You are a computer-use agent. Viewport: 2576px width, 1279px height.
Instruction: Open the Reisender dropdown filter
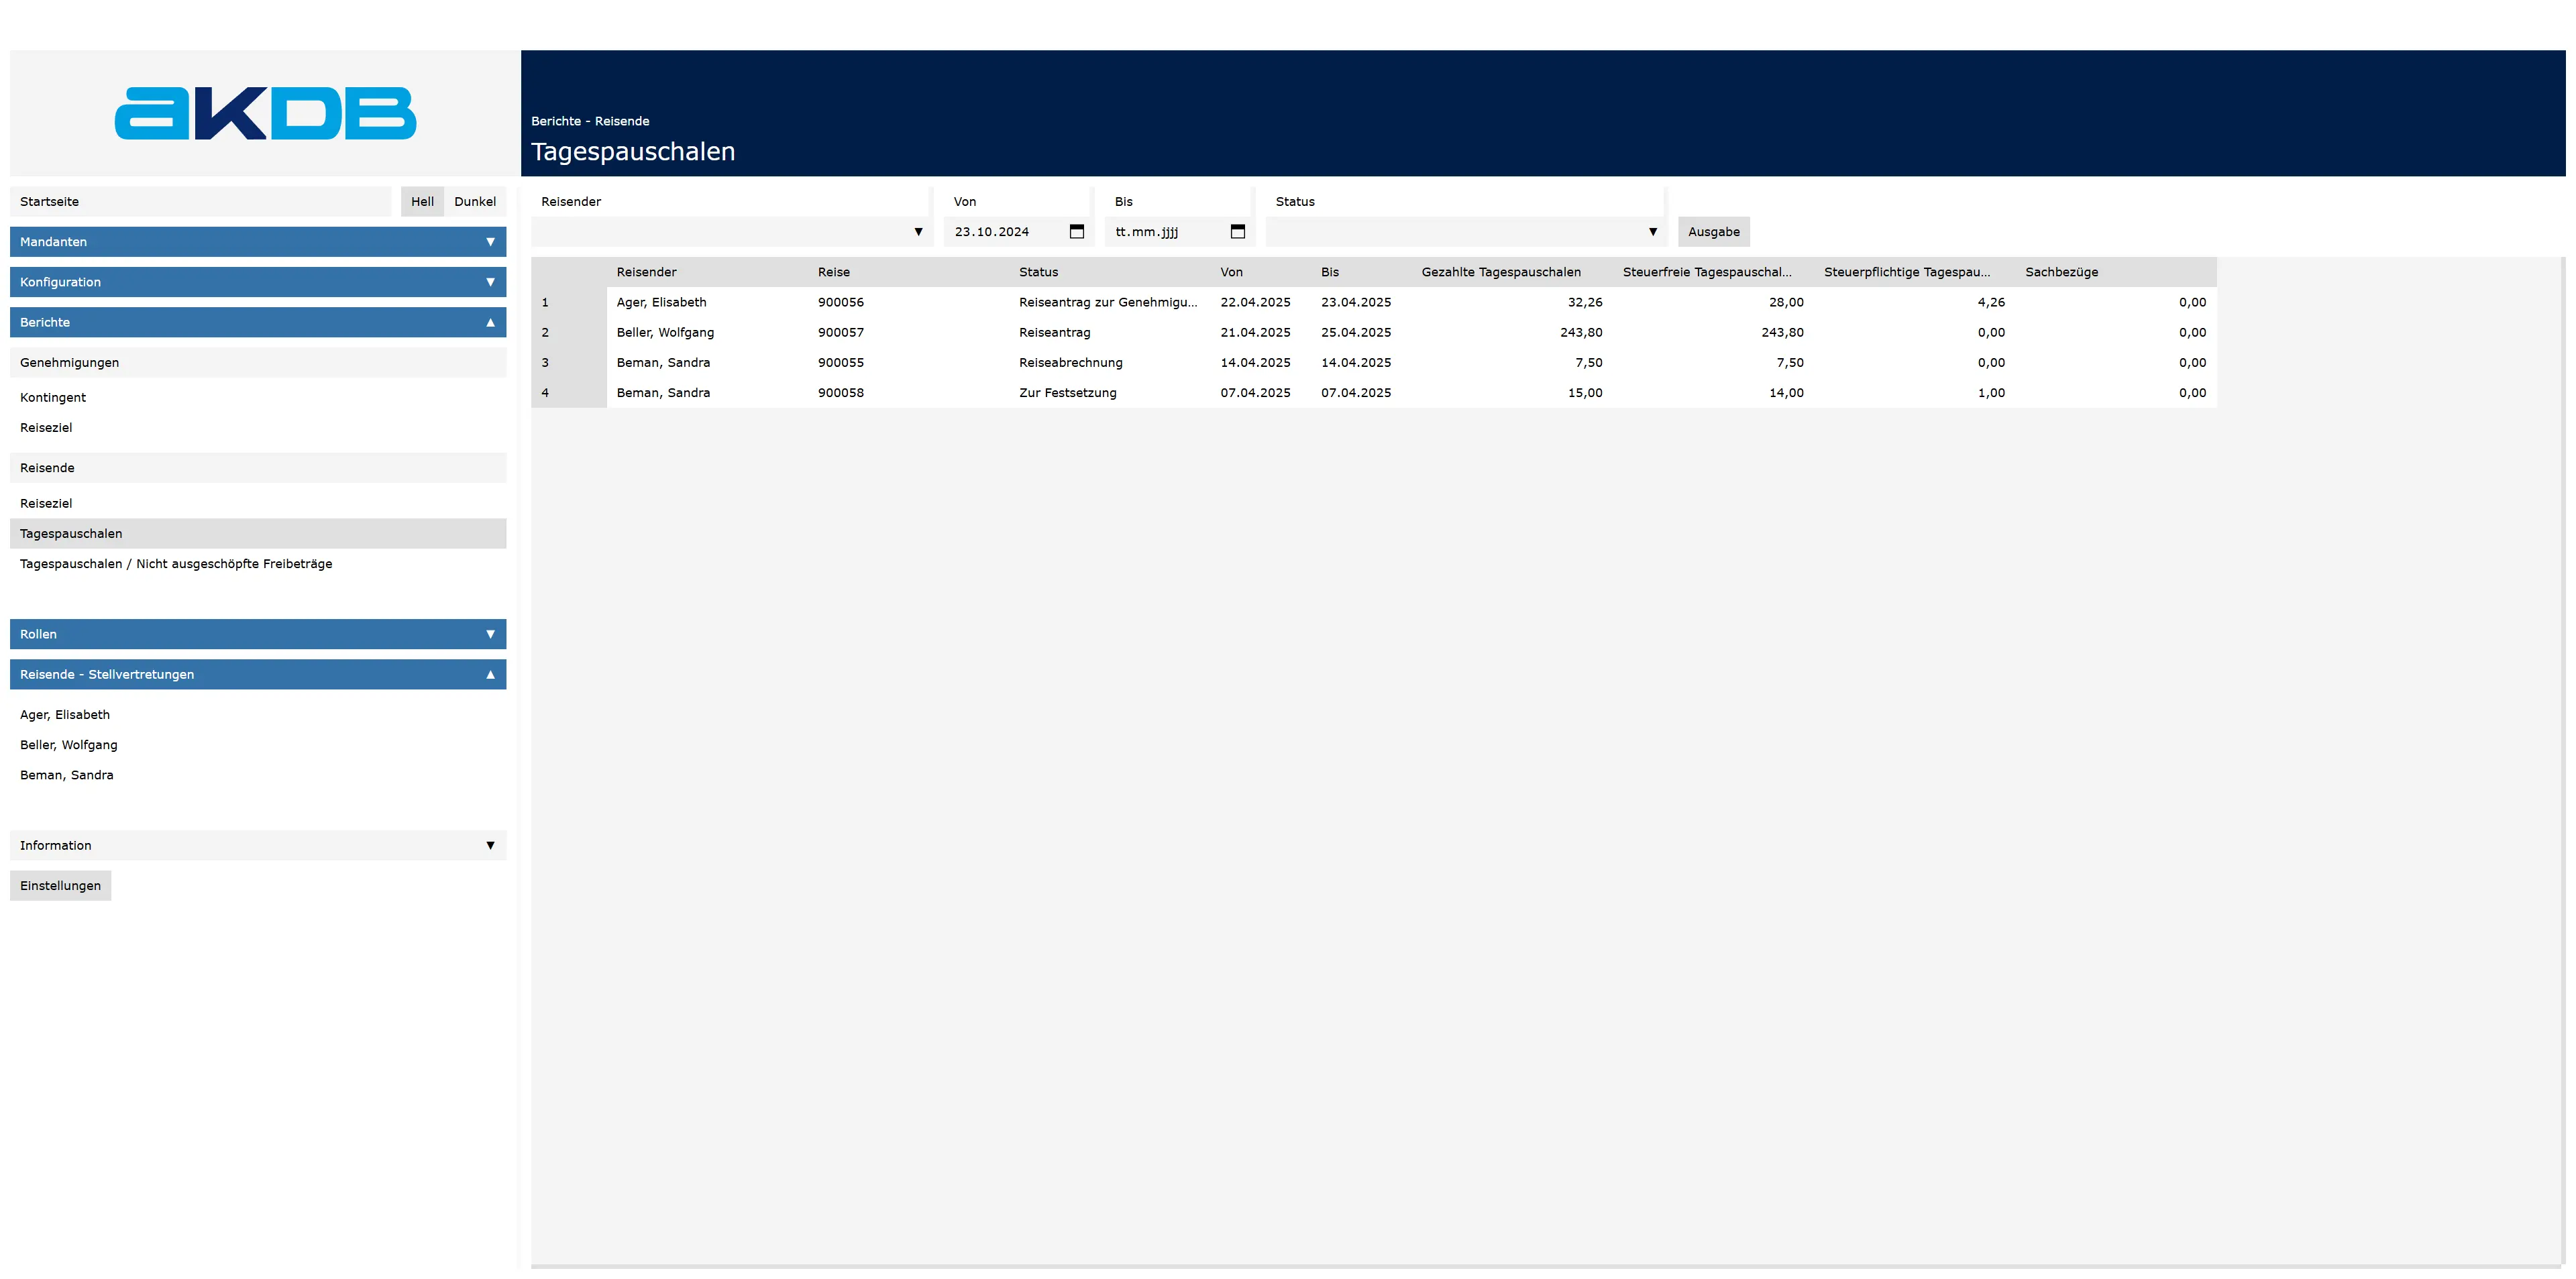[731, 232]
